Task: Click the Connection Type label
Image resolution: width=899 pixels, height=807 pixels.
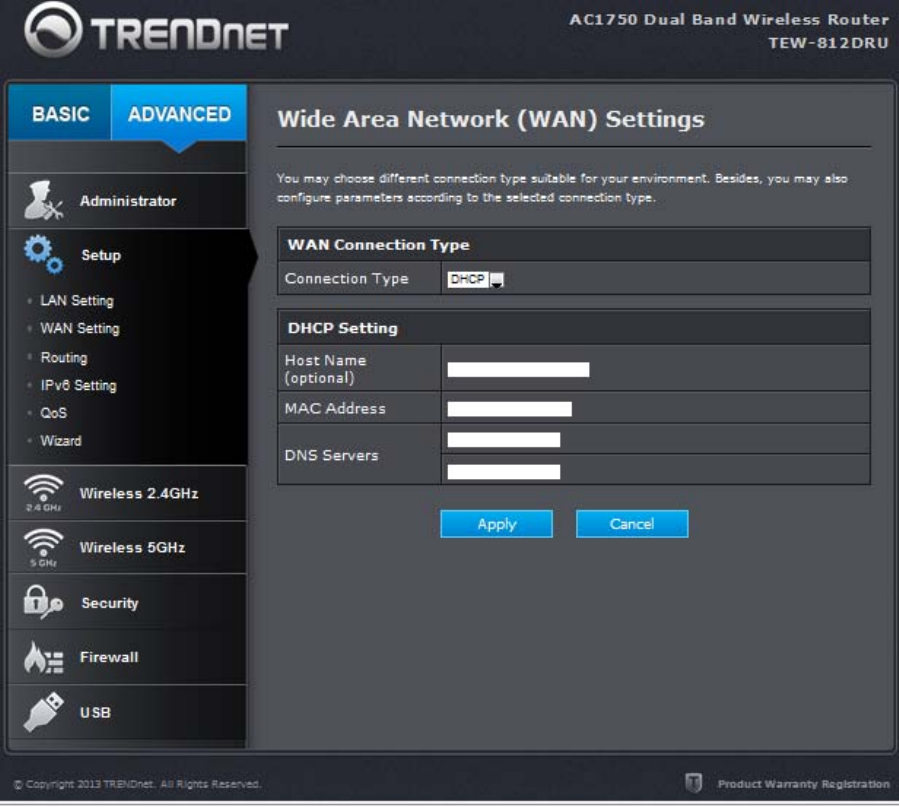Action: pos(346,279)
